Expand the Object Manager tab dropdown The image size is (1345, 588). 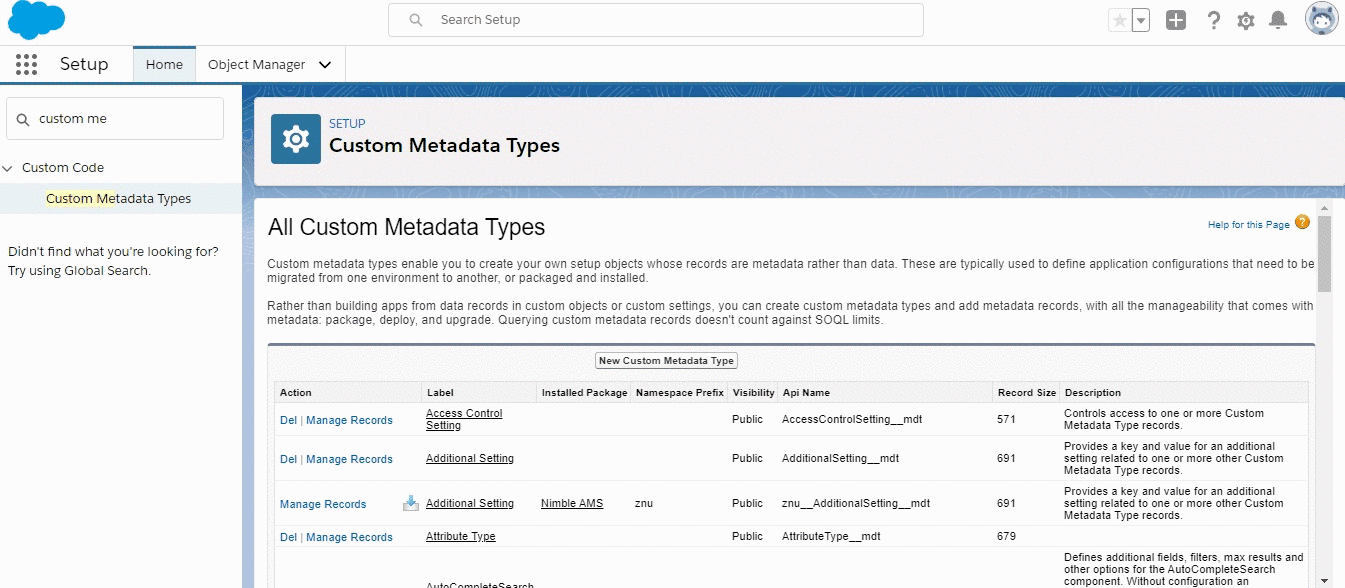pos(325,65)
